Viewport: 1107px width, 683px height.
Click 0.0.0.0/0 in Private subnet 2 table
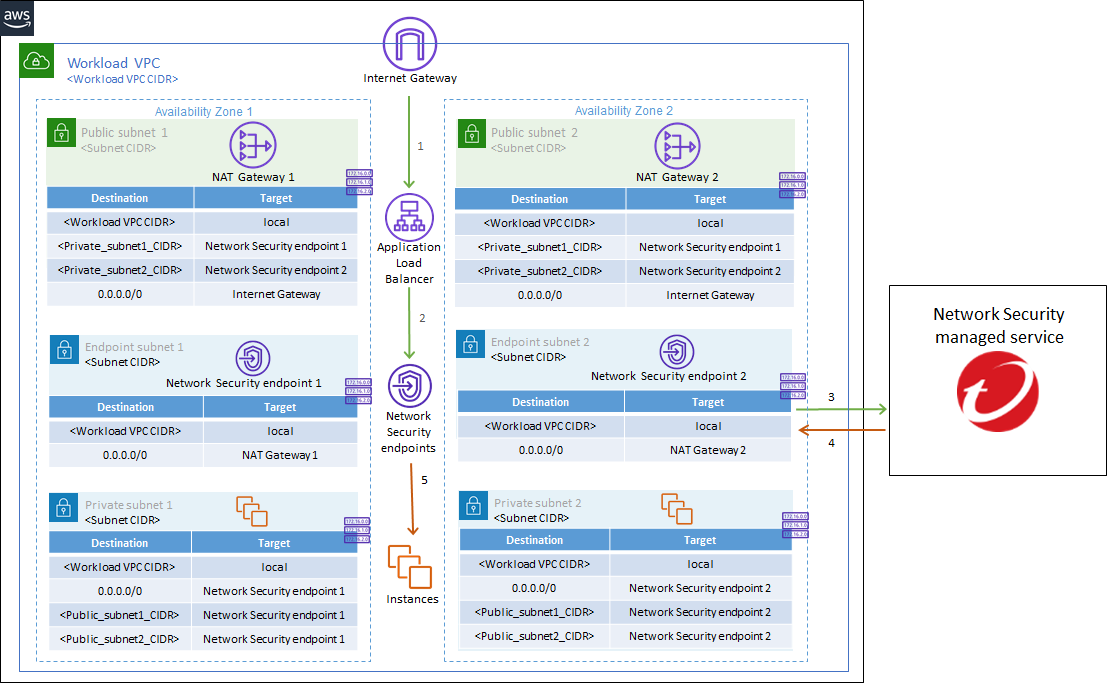534,588
